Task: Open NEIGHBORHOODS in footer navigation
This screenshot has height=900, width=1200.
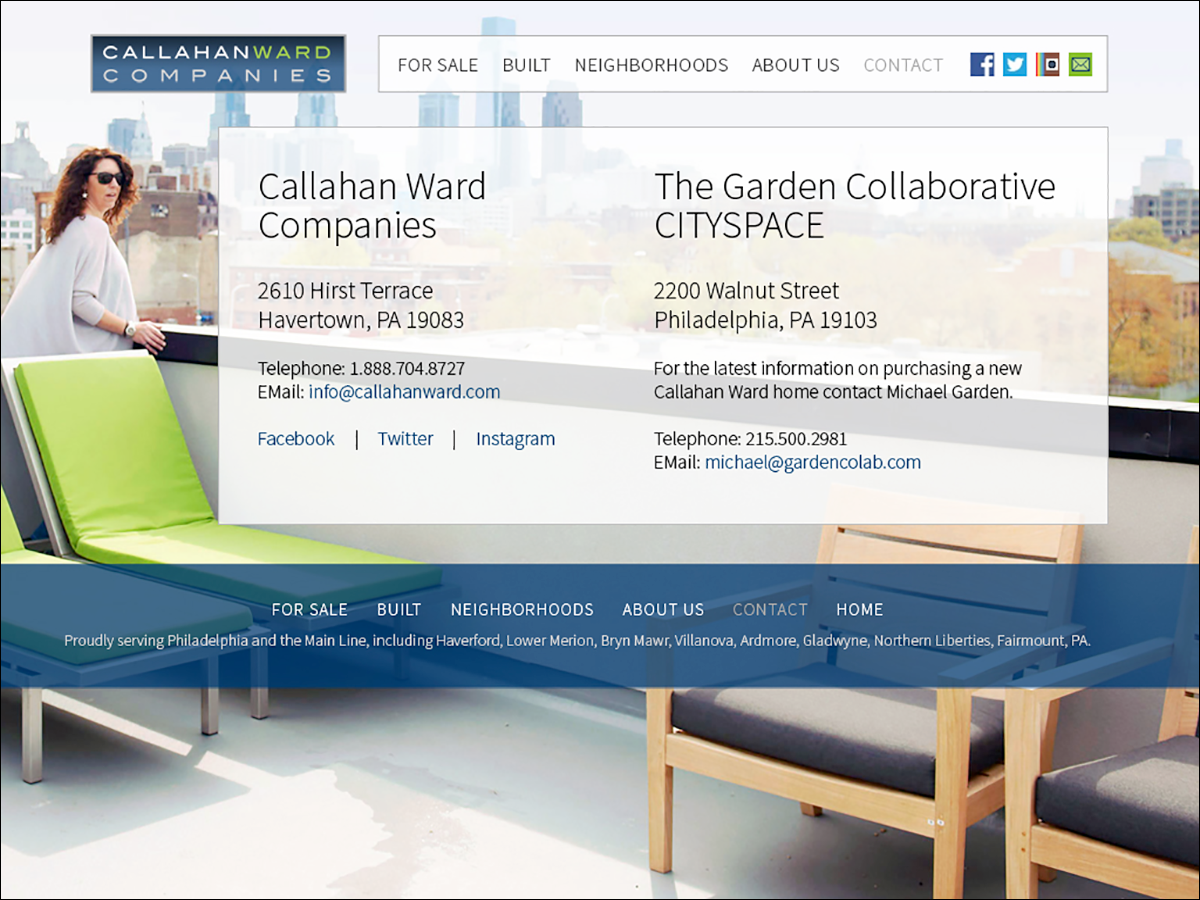Action: coord(522,610)
